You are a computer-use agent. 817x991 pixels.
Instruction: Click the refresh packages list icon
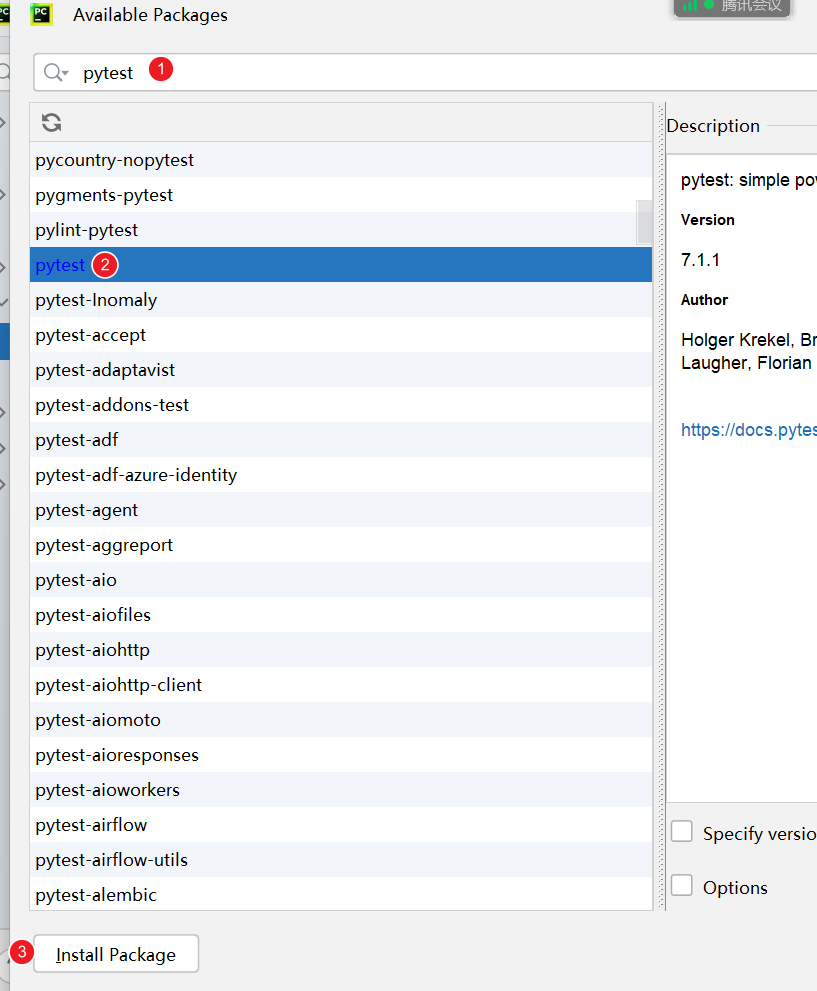click(x=51, y=123)
